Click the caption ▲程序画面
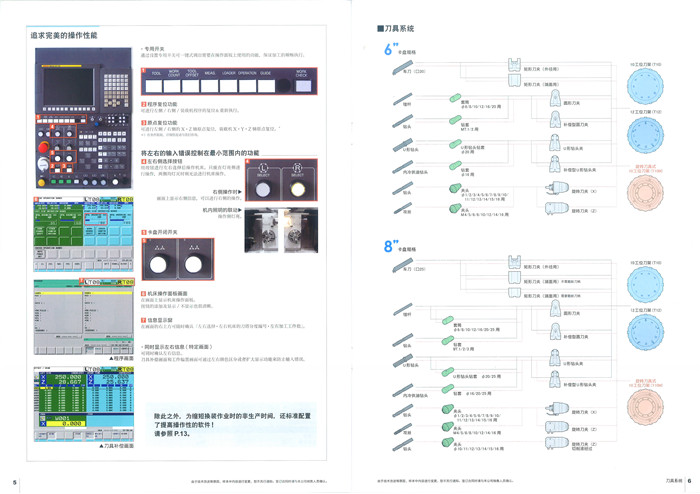 point(121,358)
